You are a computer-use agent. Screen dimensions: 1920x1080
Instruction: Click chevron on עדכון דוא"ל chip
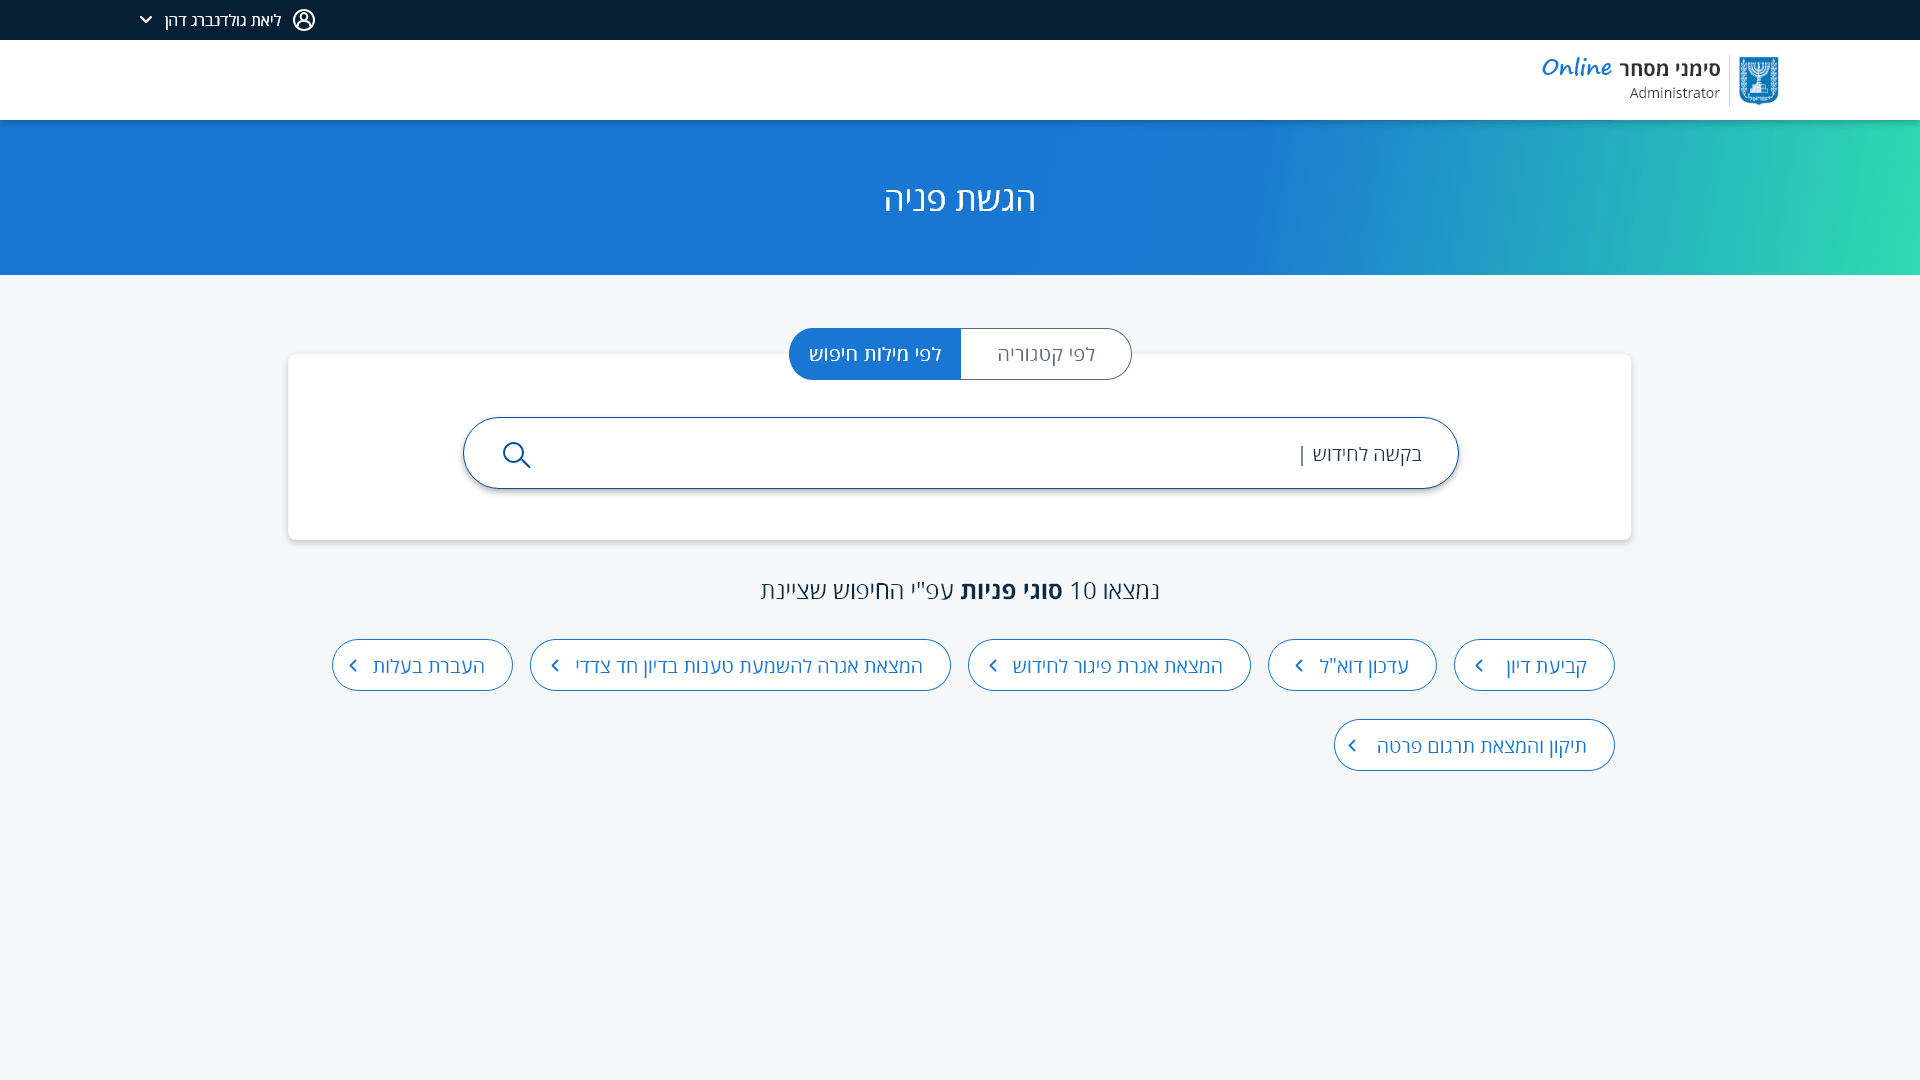tap(1299, 666)
